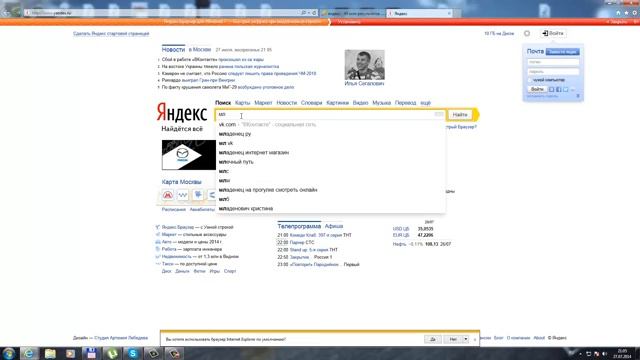640x360 pixels.
Task: Click the mail login field in Почта panel
Action: [x=553, y=62]
